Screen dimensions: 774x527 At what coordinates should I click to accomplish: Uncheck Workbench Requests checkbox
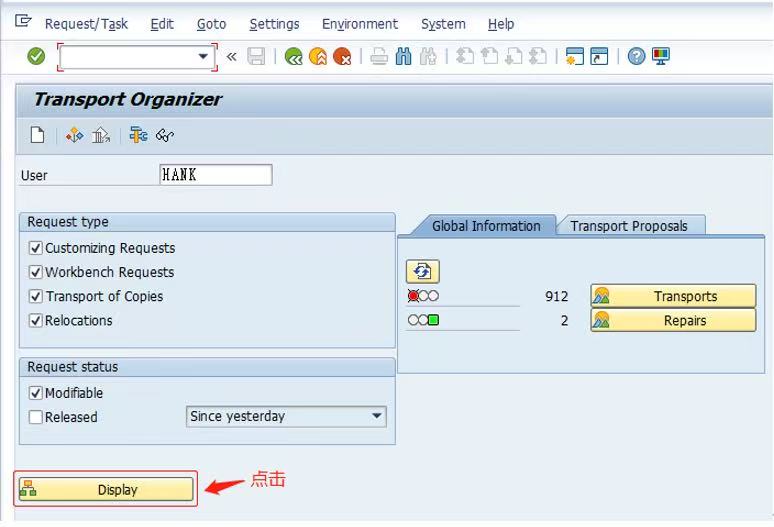(35, 272)
